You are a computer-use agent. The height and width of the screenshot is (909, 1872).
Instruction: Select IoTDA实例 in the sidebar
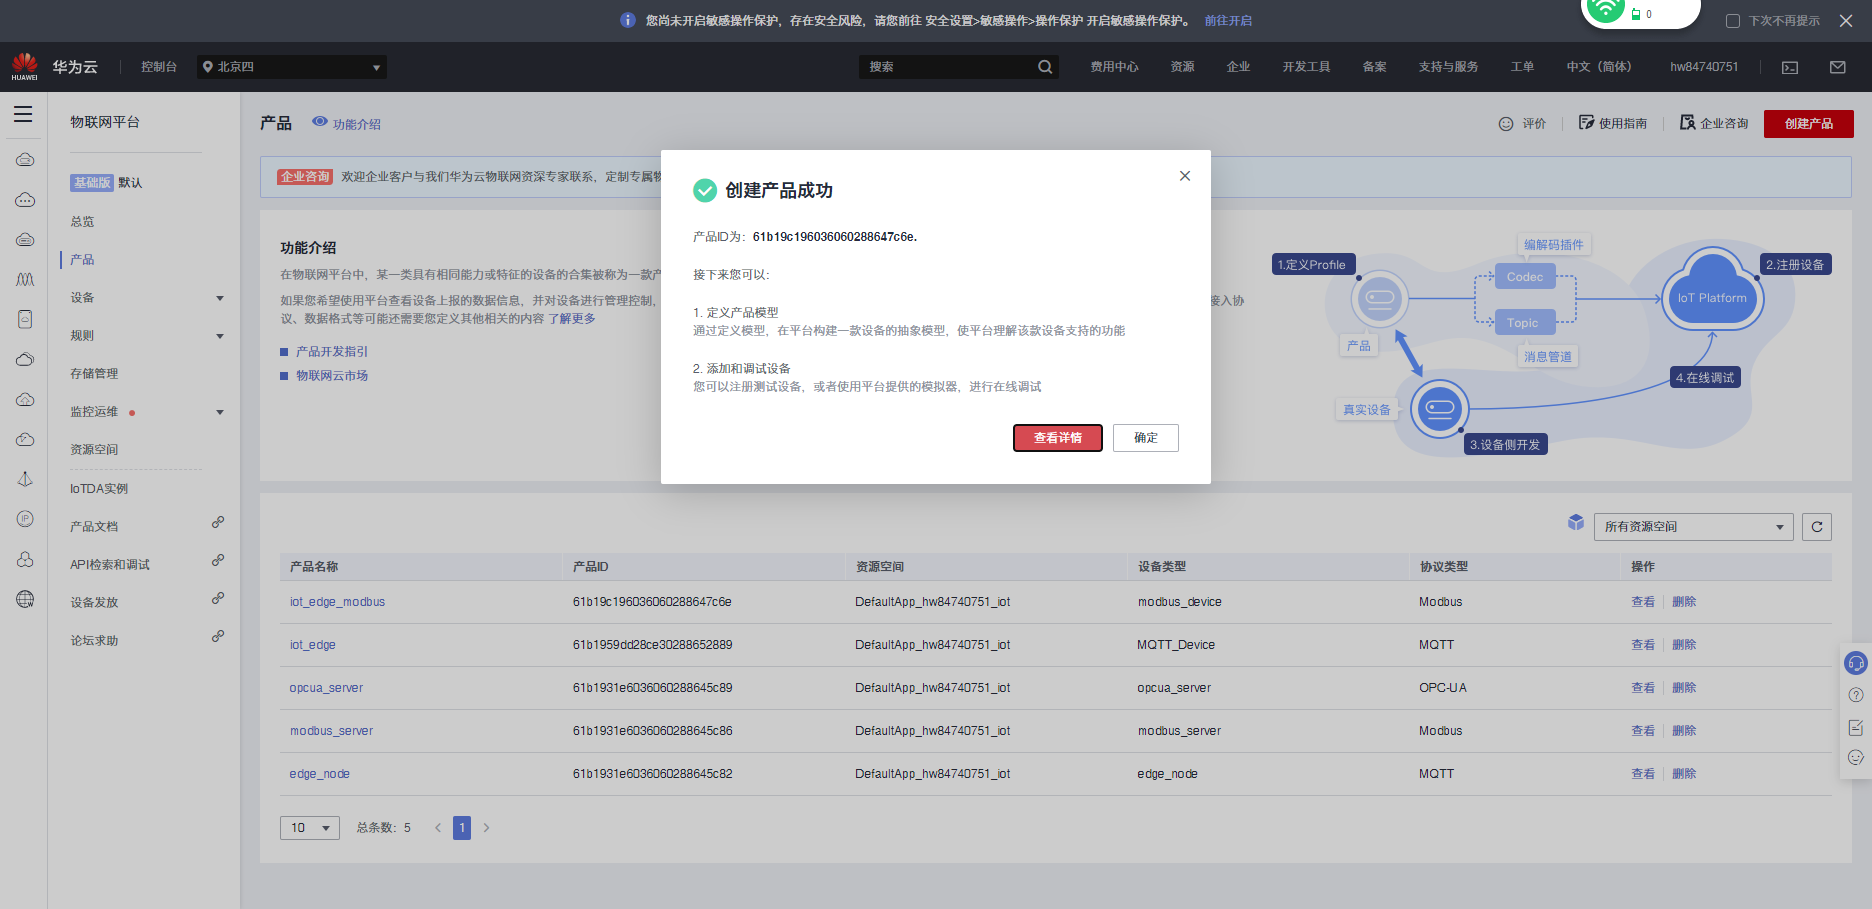99,489
